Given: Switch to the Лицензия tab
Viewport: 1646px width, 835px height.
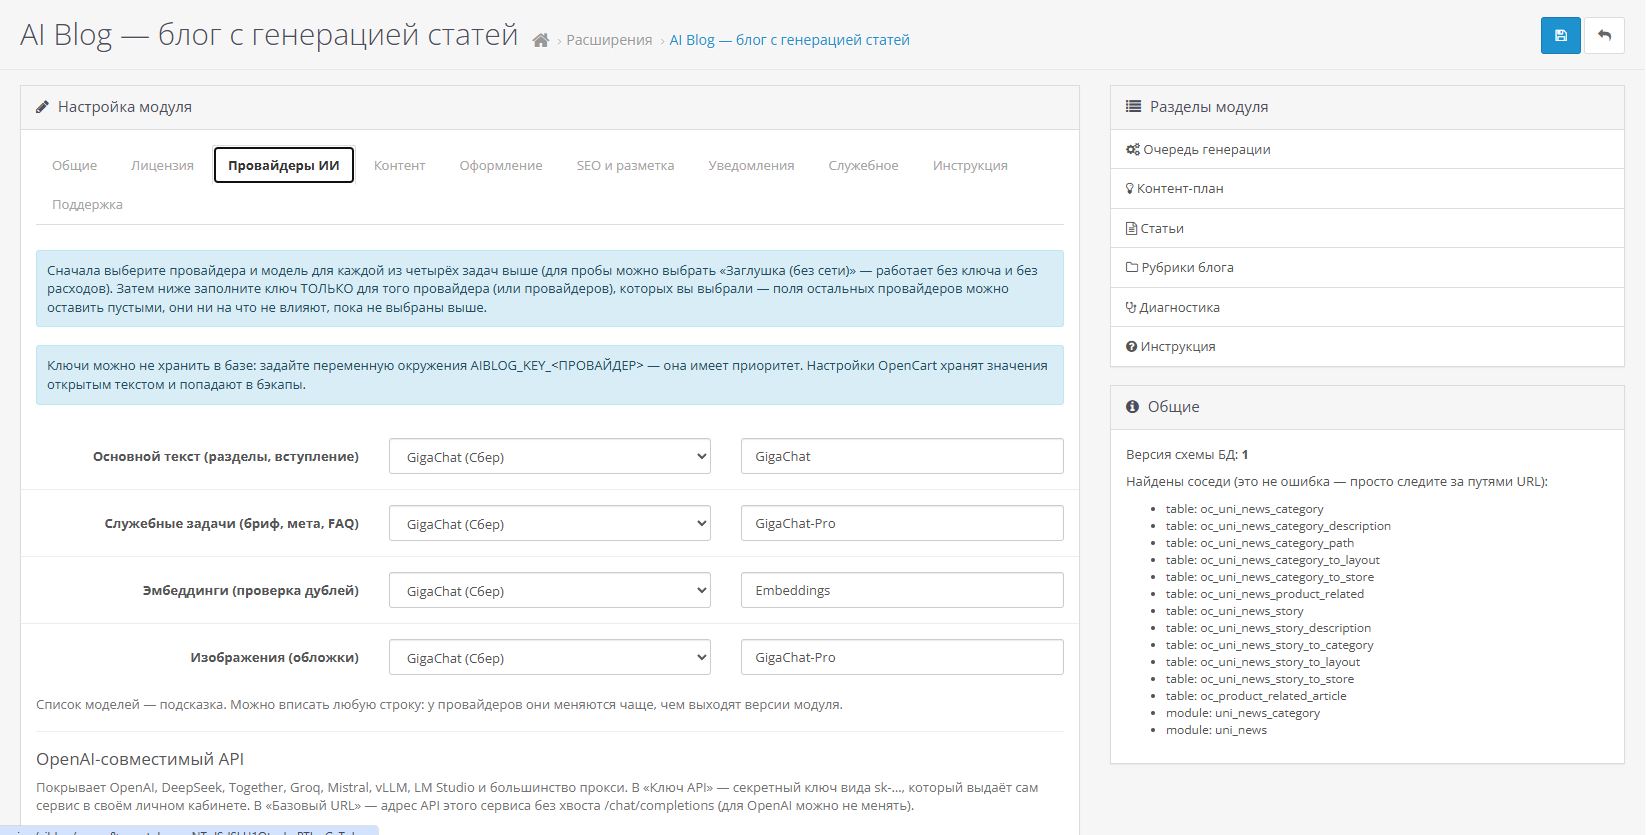Looking at the screenshot, I should click(162, 165).
